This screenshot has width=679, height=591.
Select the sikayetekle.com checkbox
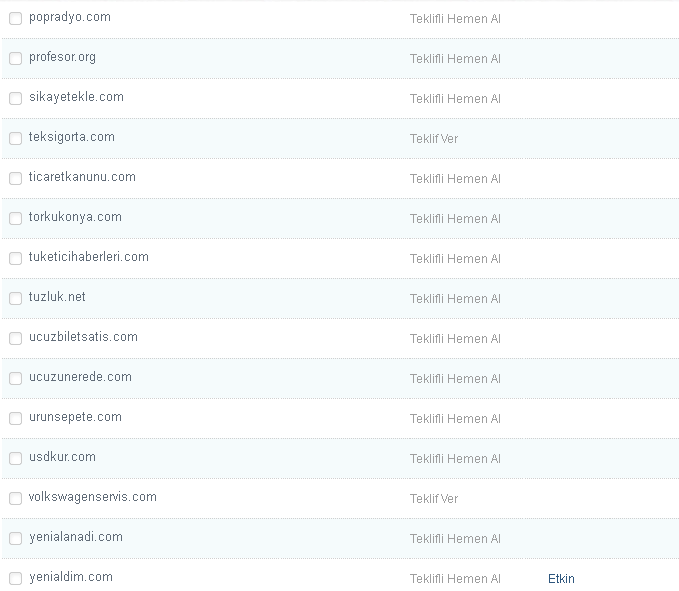15,99
